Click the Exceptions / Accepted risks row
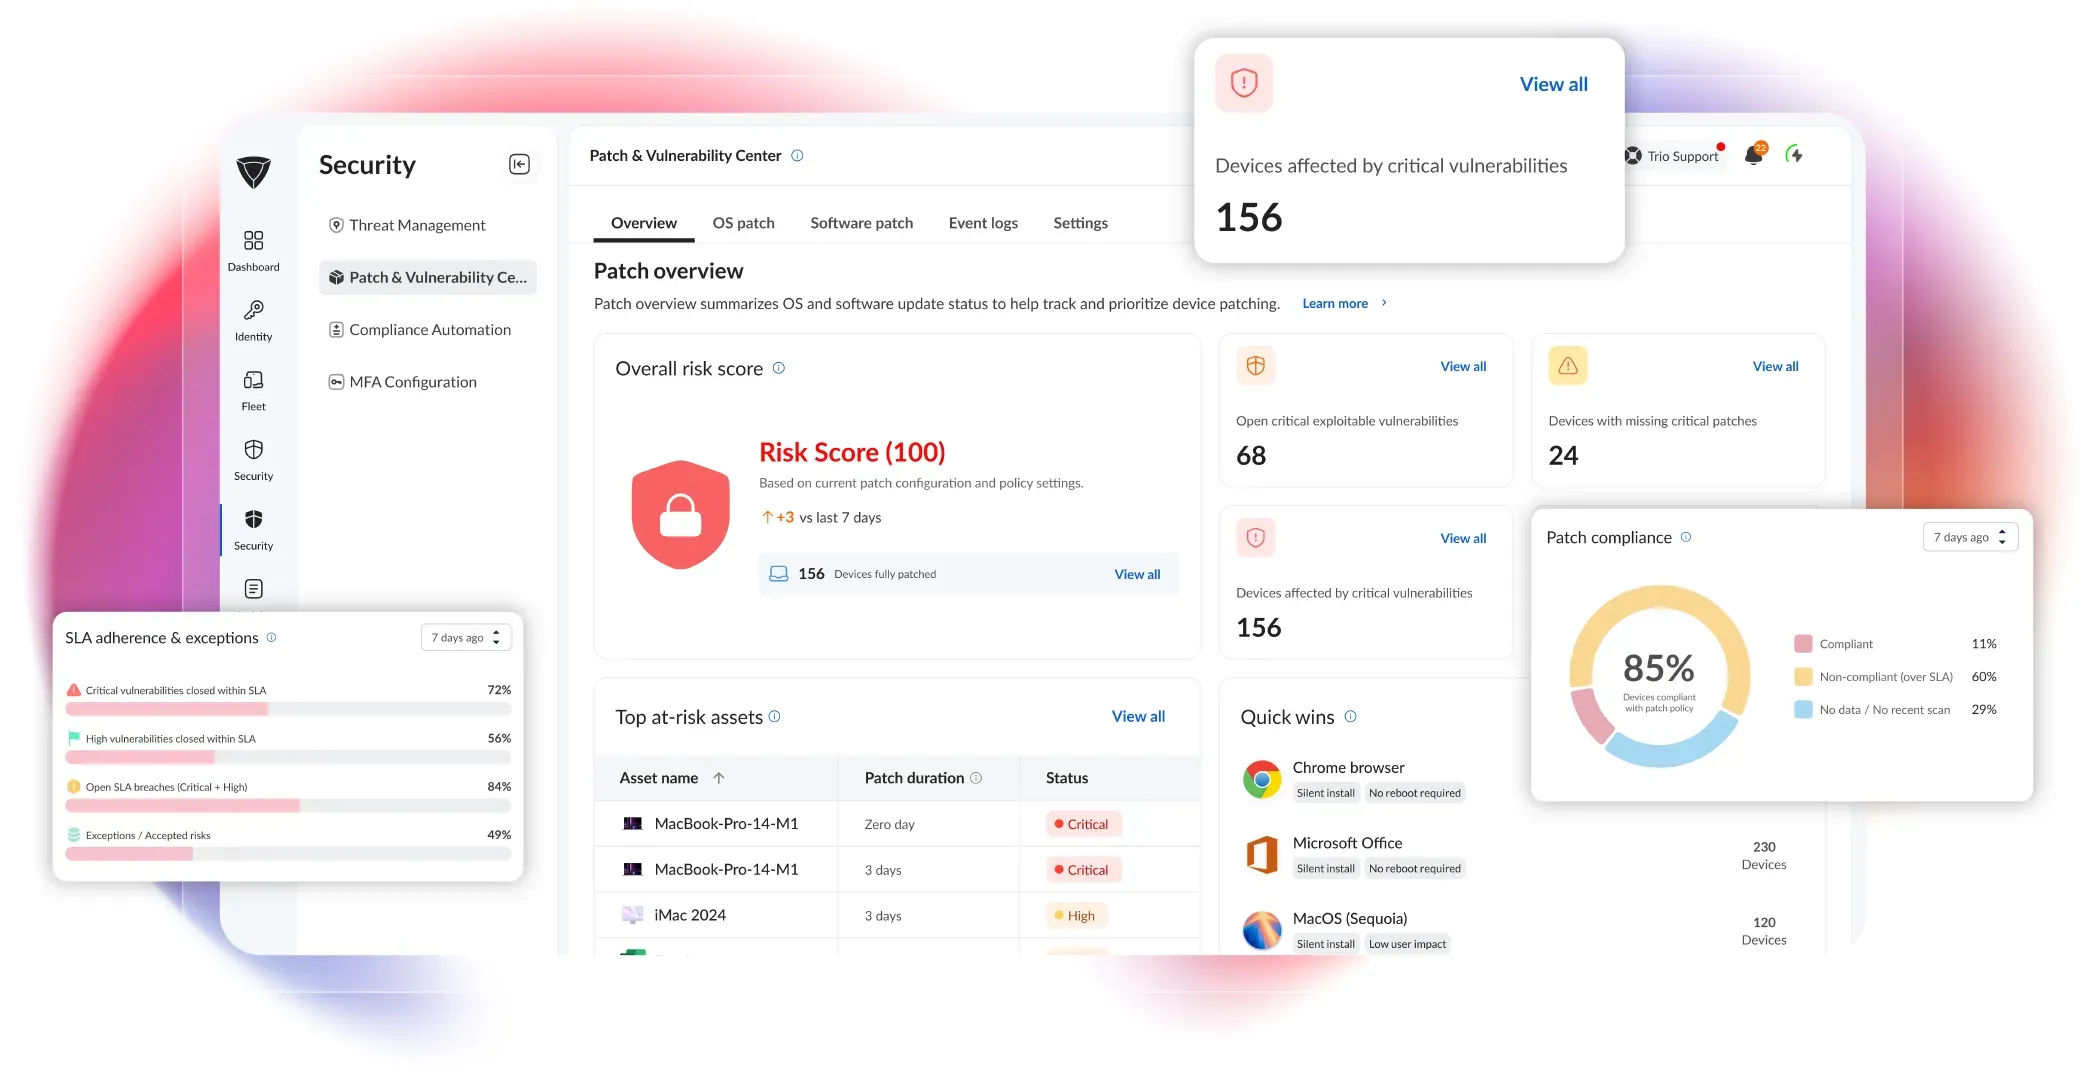 coord(288,845)
